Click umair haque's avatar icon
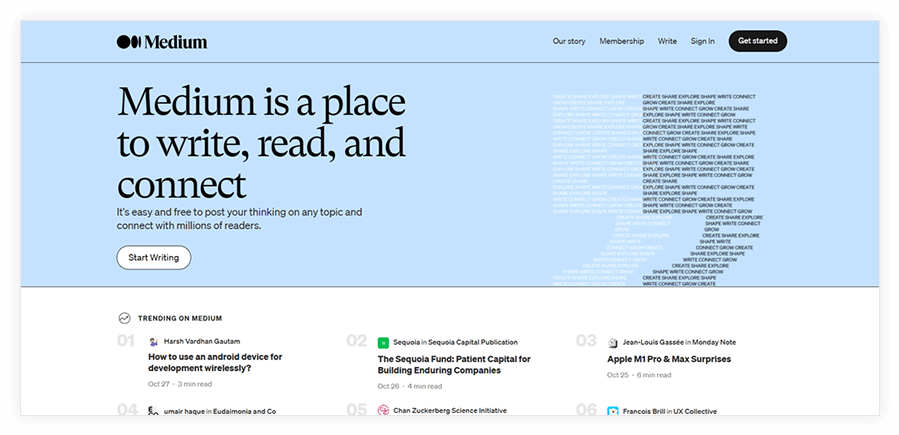 [153, 411]
